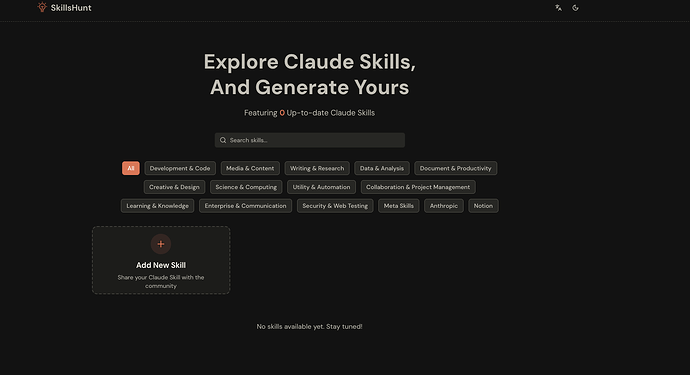Pick Learning & Knowledge category
The height and width of the screenshot is (375, 690).
[x=158, y=206]
